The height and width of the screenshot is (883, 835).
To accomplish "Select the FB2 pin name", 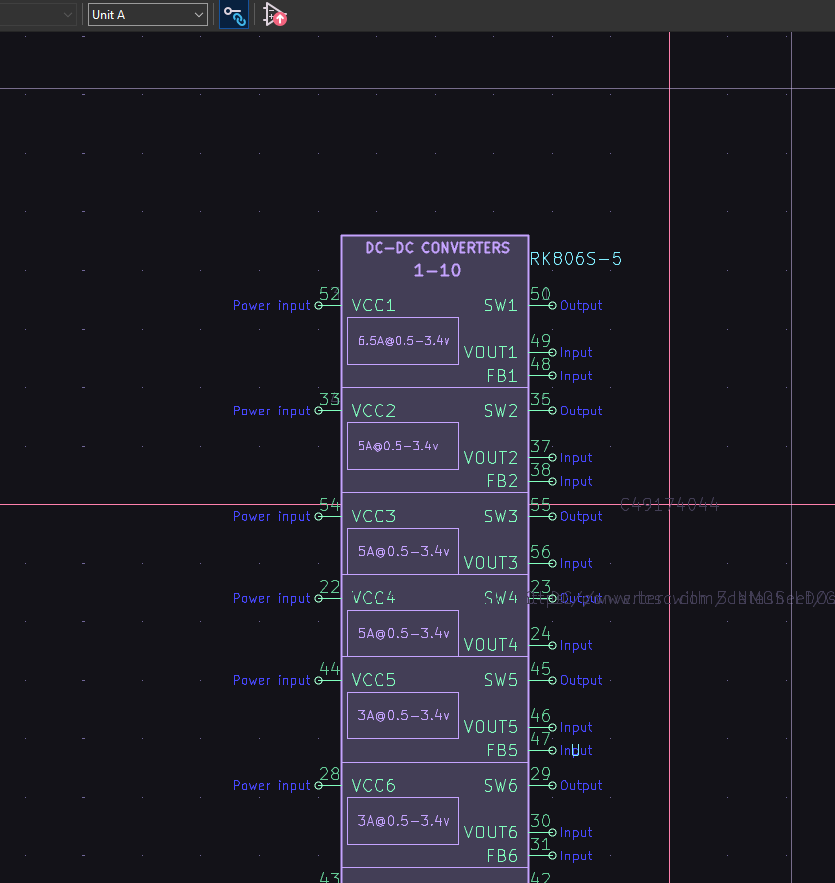I will [x=502, y=481].
